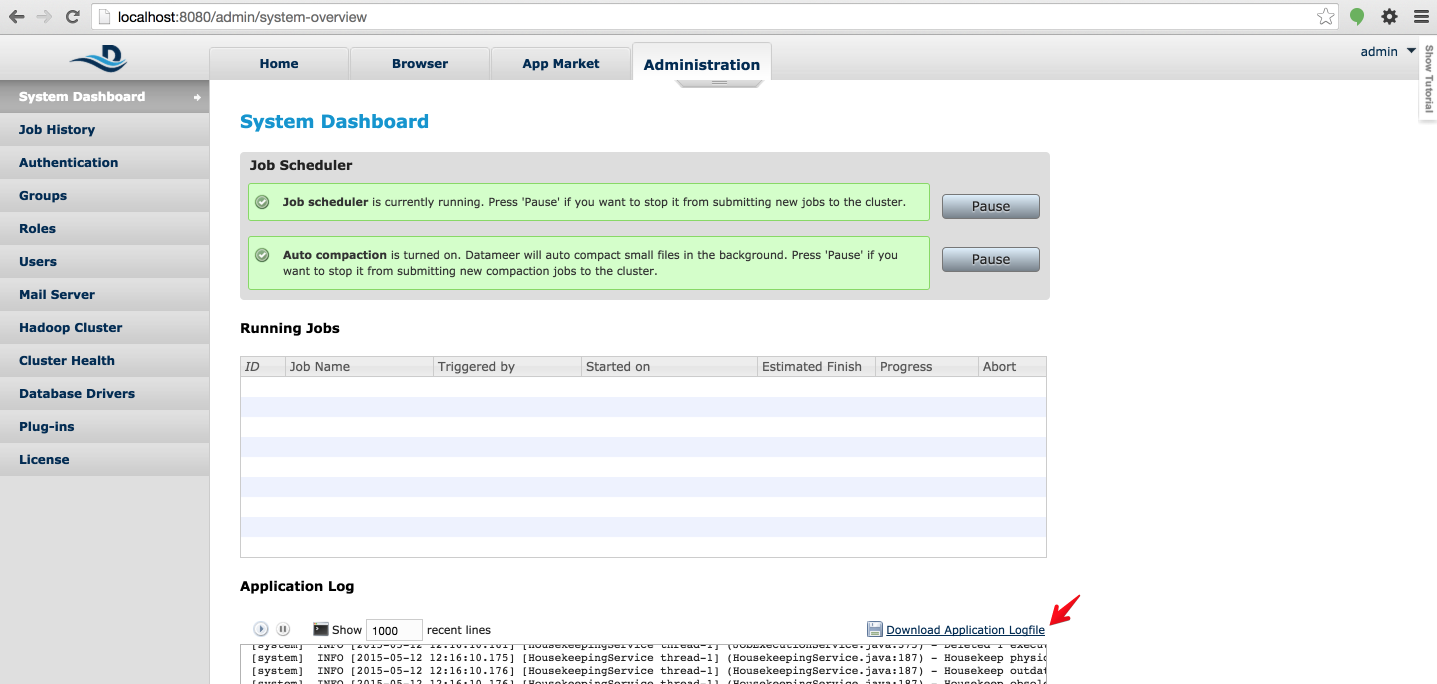This screenshot has width=1437, height=684.
Task: Select the Administration tab
Action: tap(702, 63)
